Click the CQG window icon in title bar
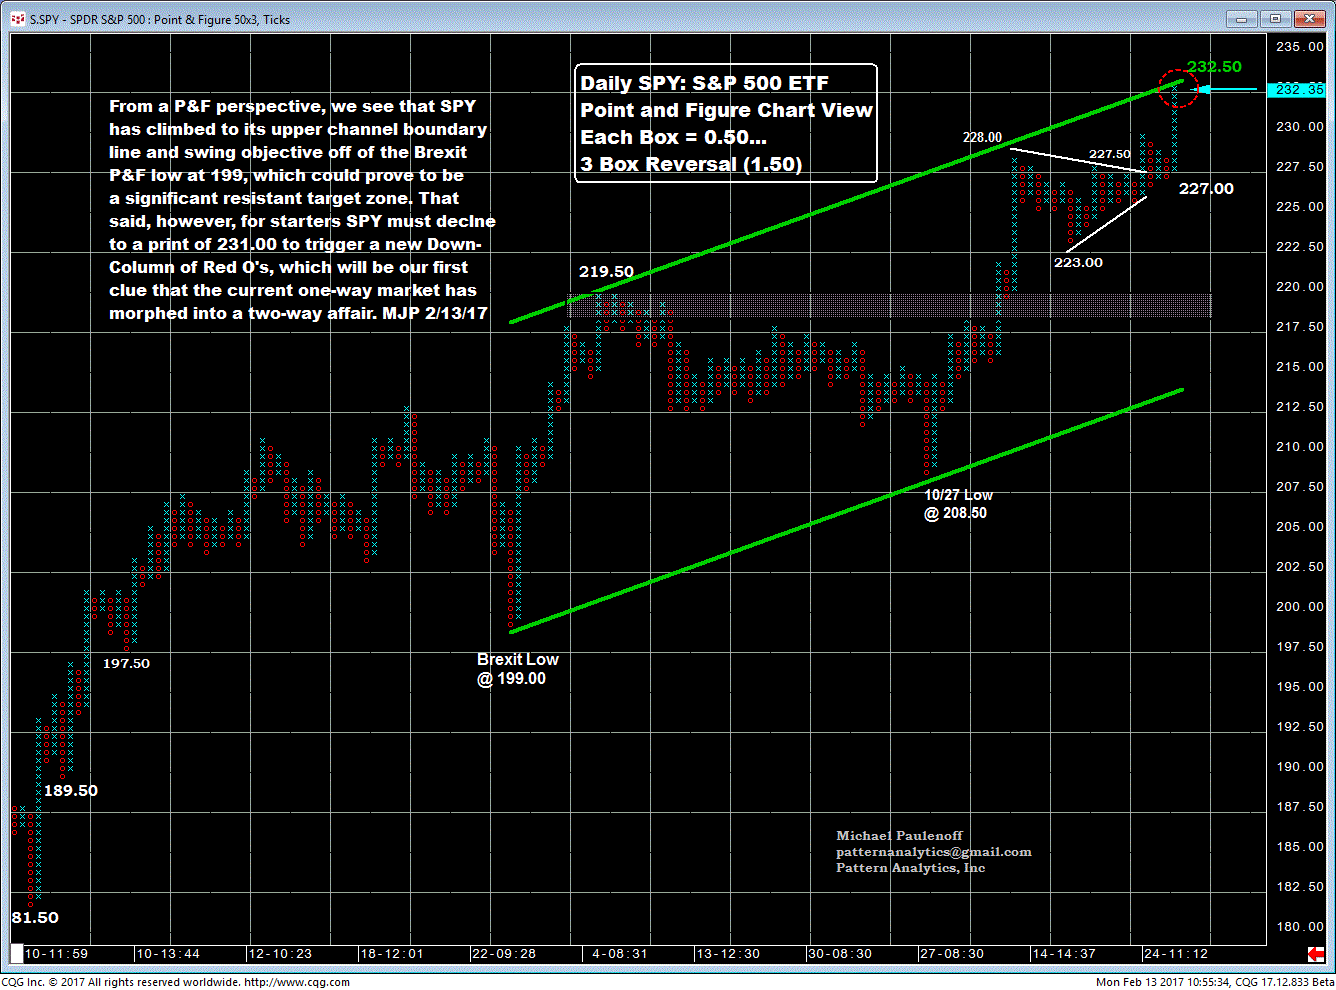Image resolution: width=1336 pixels, height=990 pixels. (x=17, y=19)
